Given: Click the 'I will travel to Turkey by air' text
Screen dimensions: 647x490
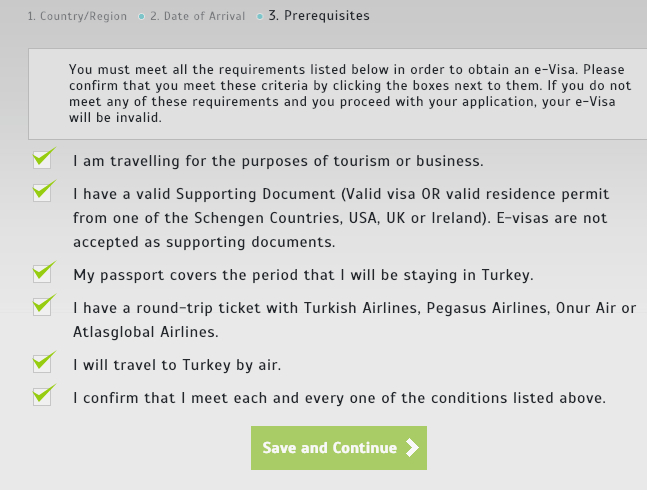Looking at the screenshot, I should coord(177,365).
